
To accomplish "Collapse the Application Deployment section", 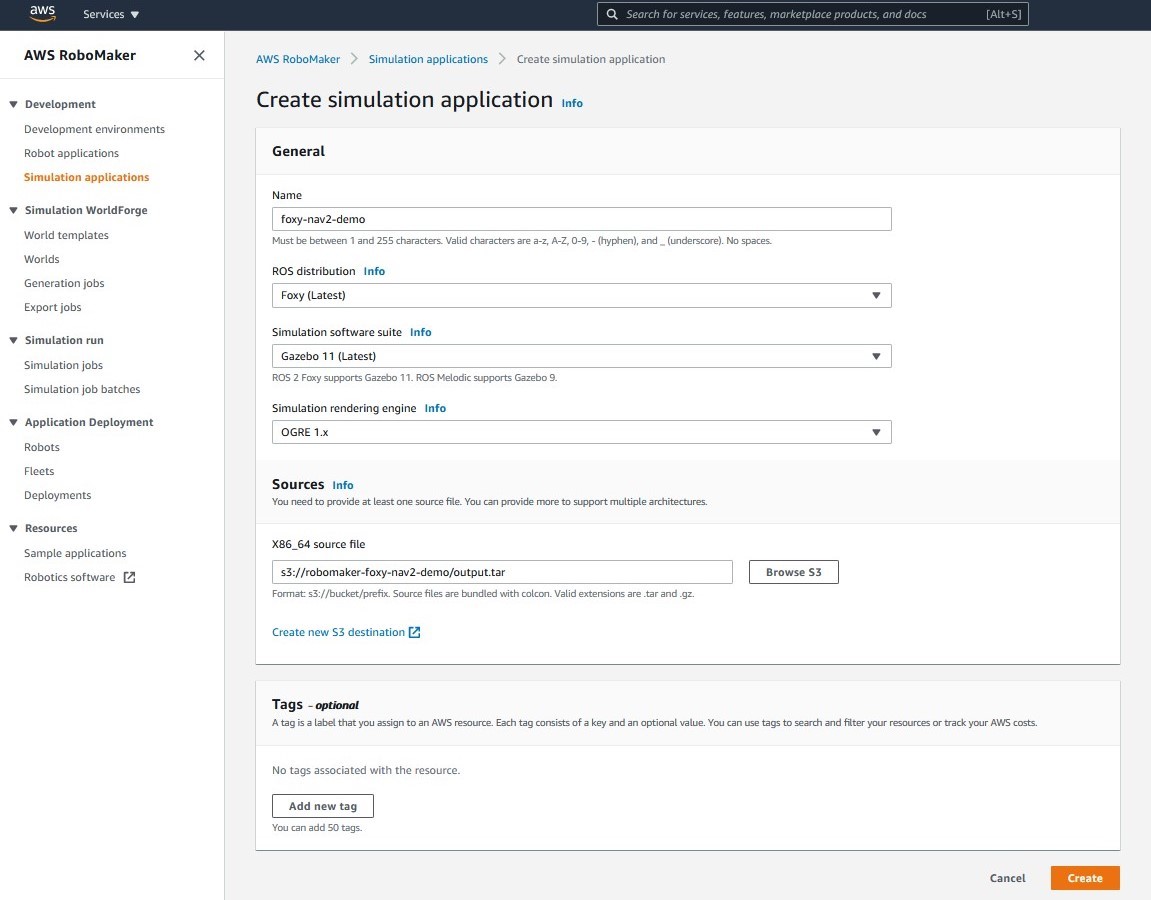I will 13,422.
